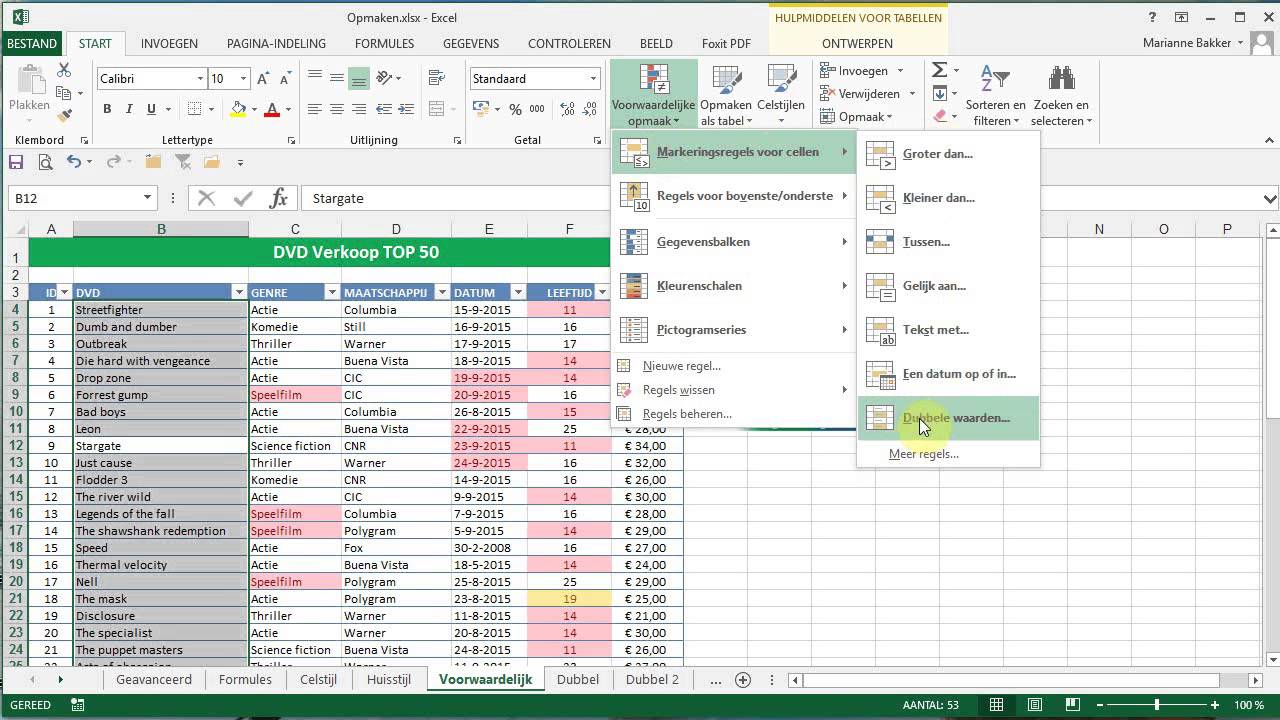Click Meer regels link
Screen dimensions: 1280x720
point(923,454)
